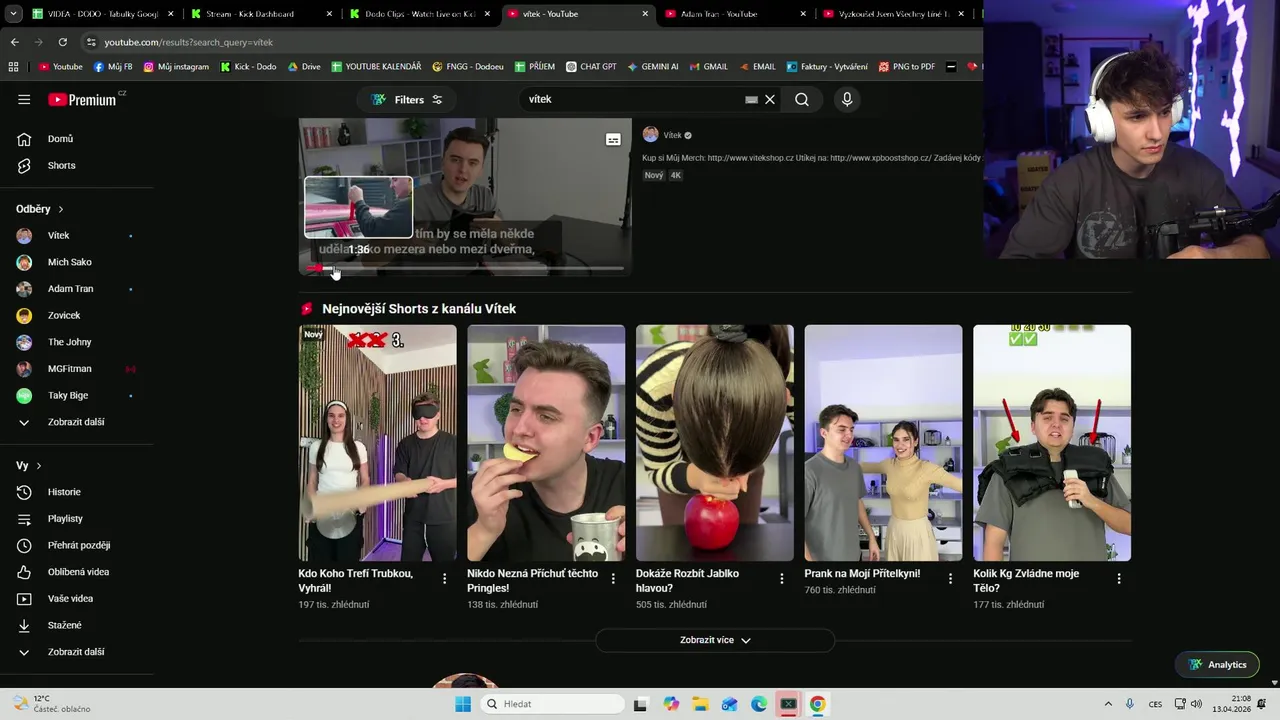Start voice search with the microphone icon

pyautogui.click(x=847, y=99)
